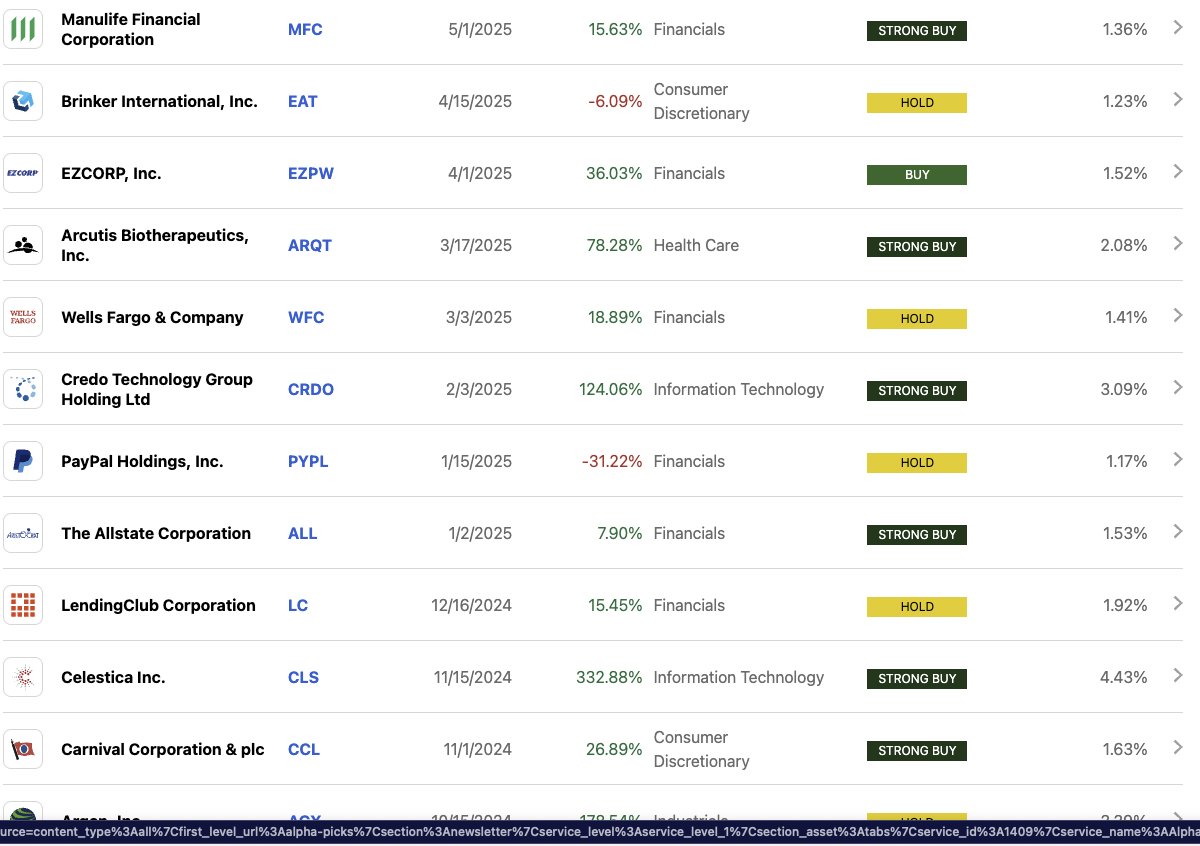
Task: Select Carnival Corporation & plc name
Action: click(x=163, y=750)
